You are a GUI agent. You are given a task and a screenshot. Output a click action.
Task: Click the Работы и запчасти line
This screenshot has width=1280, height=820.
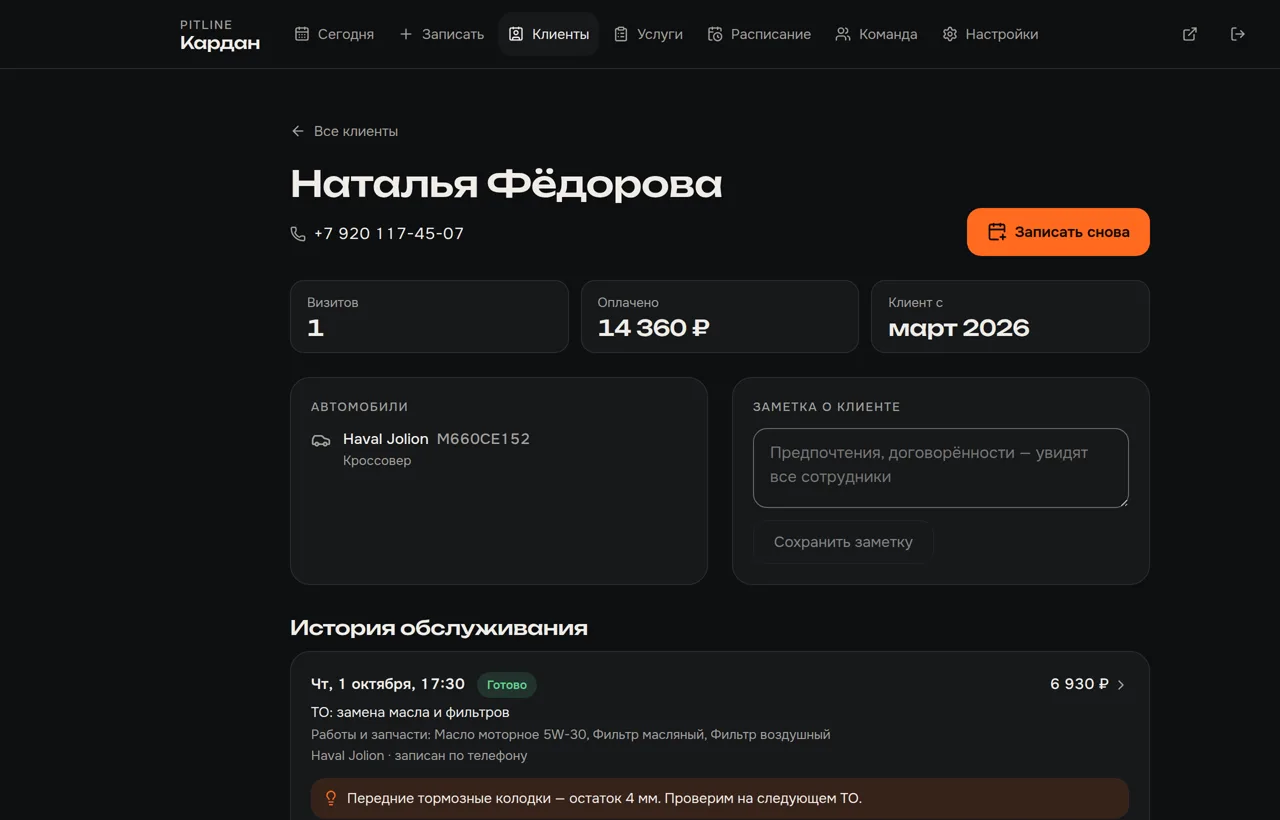(571, 734)
